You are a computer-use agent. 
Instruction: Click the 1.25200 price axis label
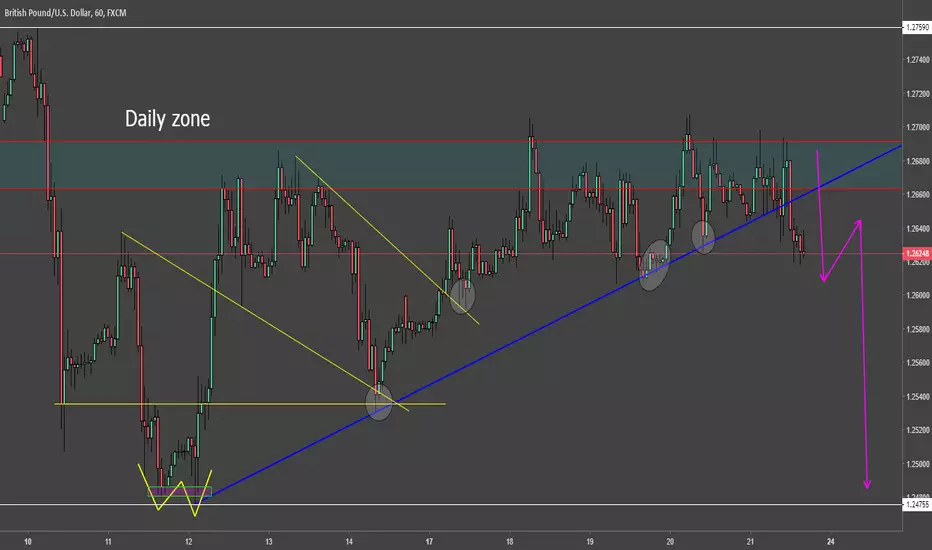918,430
